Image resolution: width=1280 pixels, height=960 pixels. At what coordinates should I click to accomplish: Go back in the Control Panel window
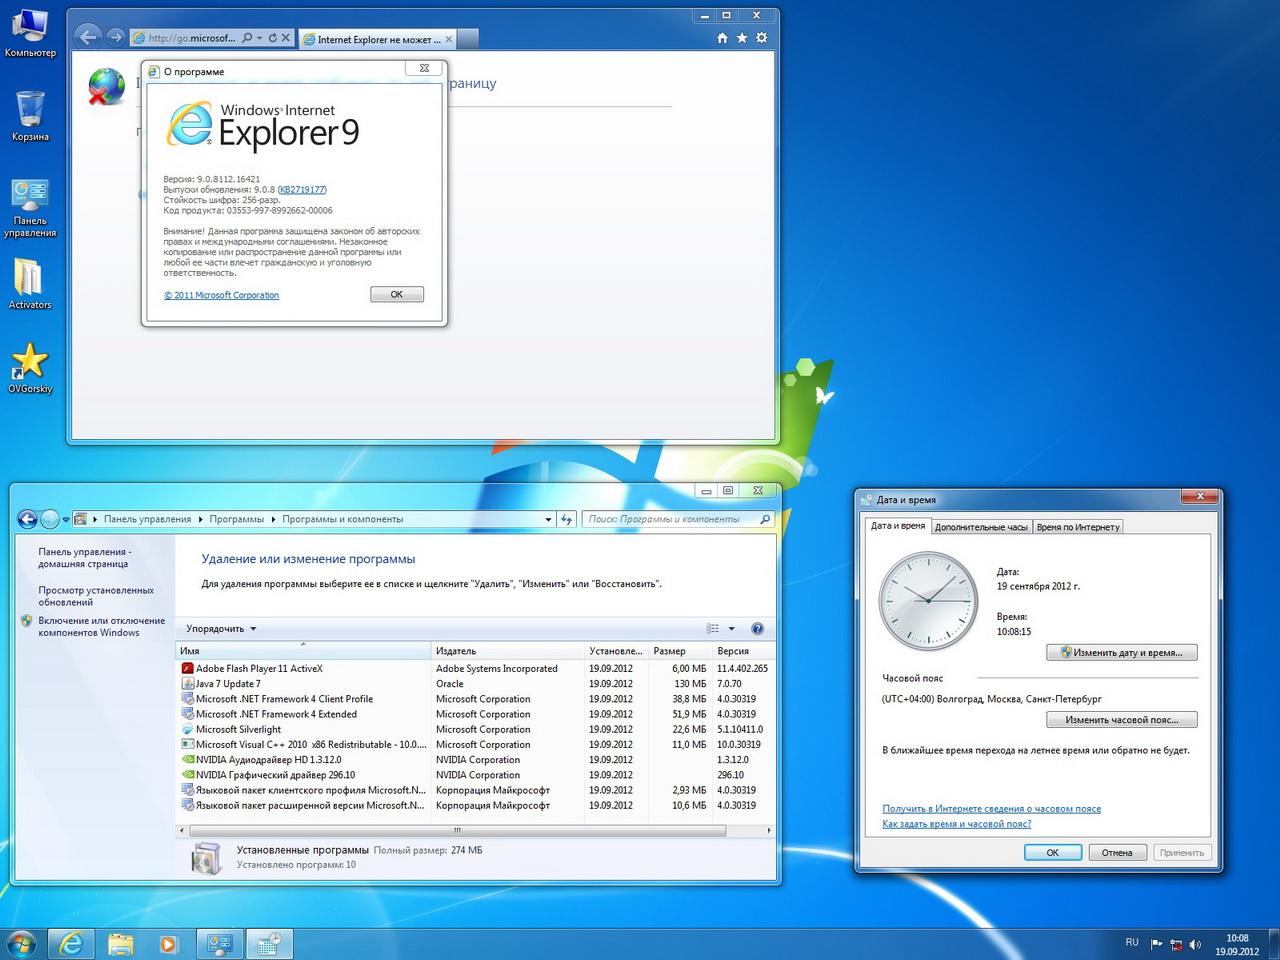pyautogui.click(x=27, y=519)
